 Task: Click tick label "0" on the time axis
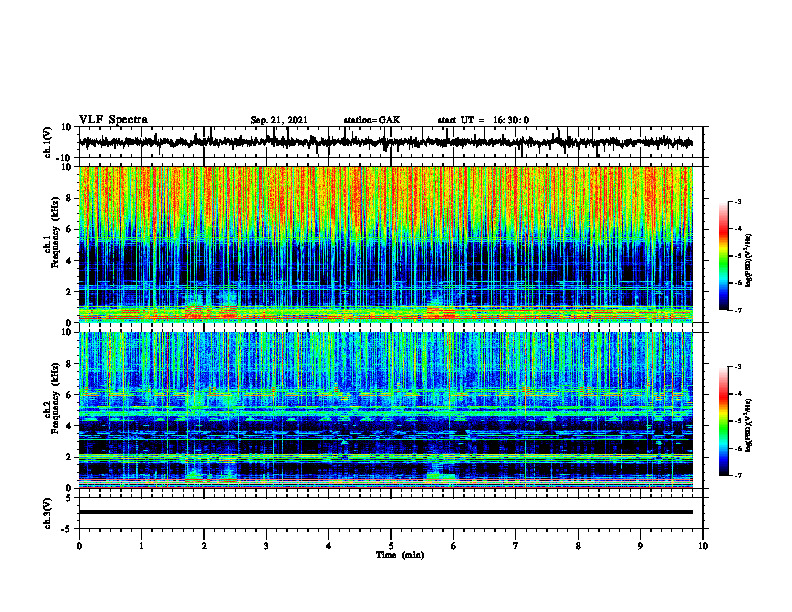(79, 546)
